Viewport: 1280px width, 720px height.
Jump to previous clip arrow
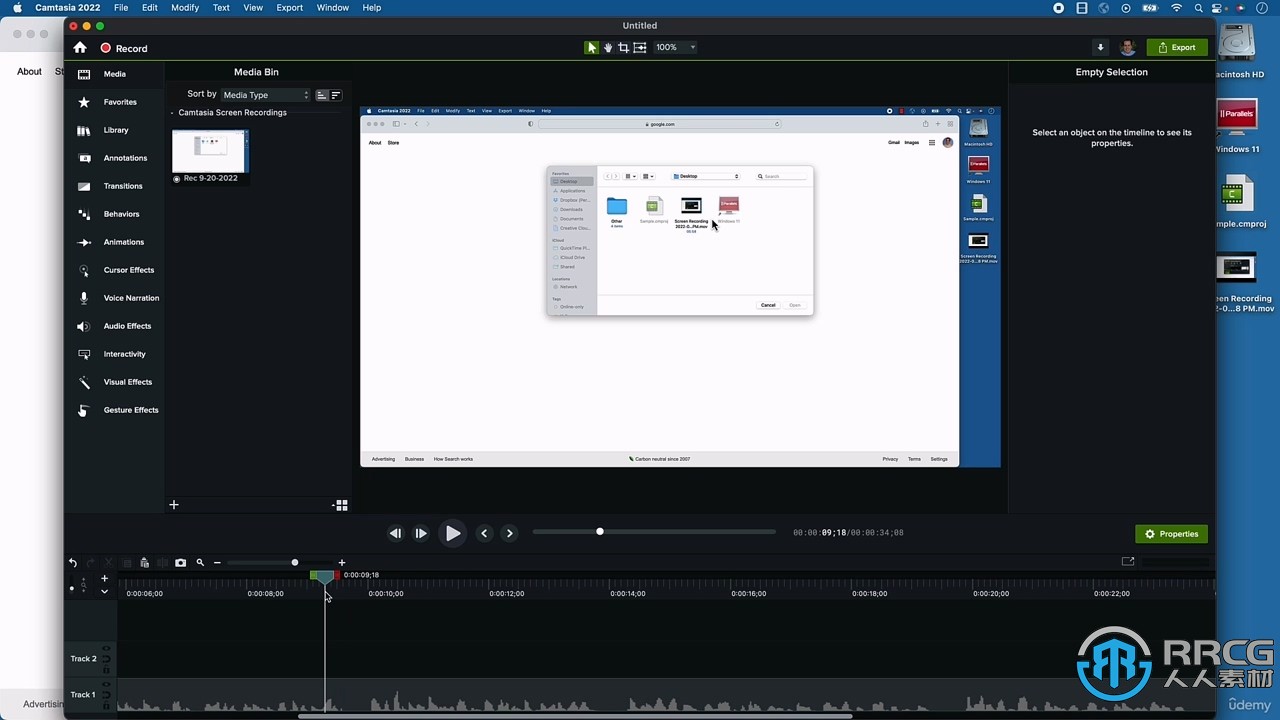point(484,533)
